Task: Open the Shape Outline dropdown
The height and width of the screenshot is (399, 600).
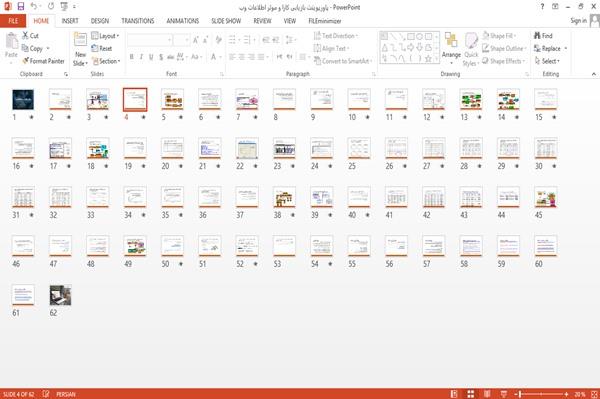Action: 504,48
